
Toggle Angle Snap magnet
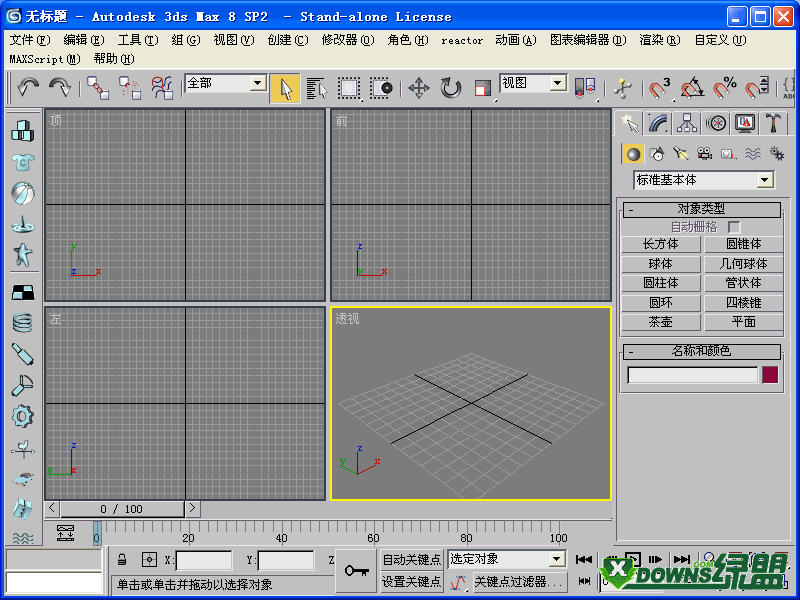(692, 88)
